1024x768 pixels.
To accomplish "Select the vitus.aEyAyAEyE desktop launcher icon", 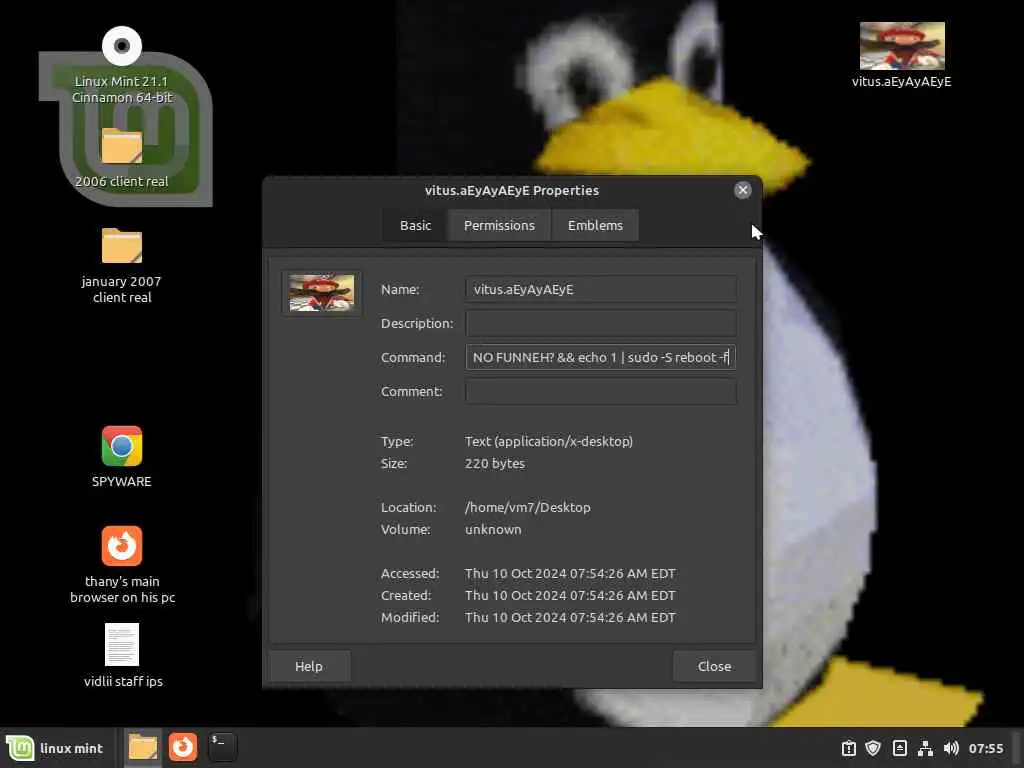I will pyautogui.click(x=902, y=46).
